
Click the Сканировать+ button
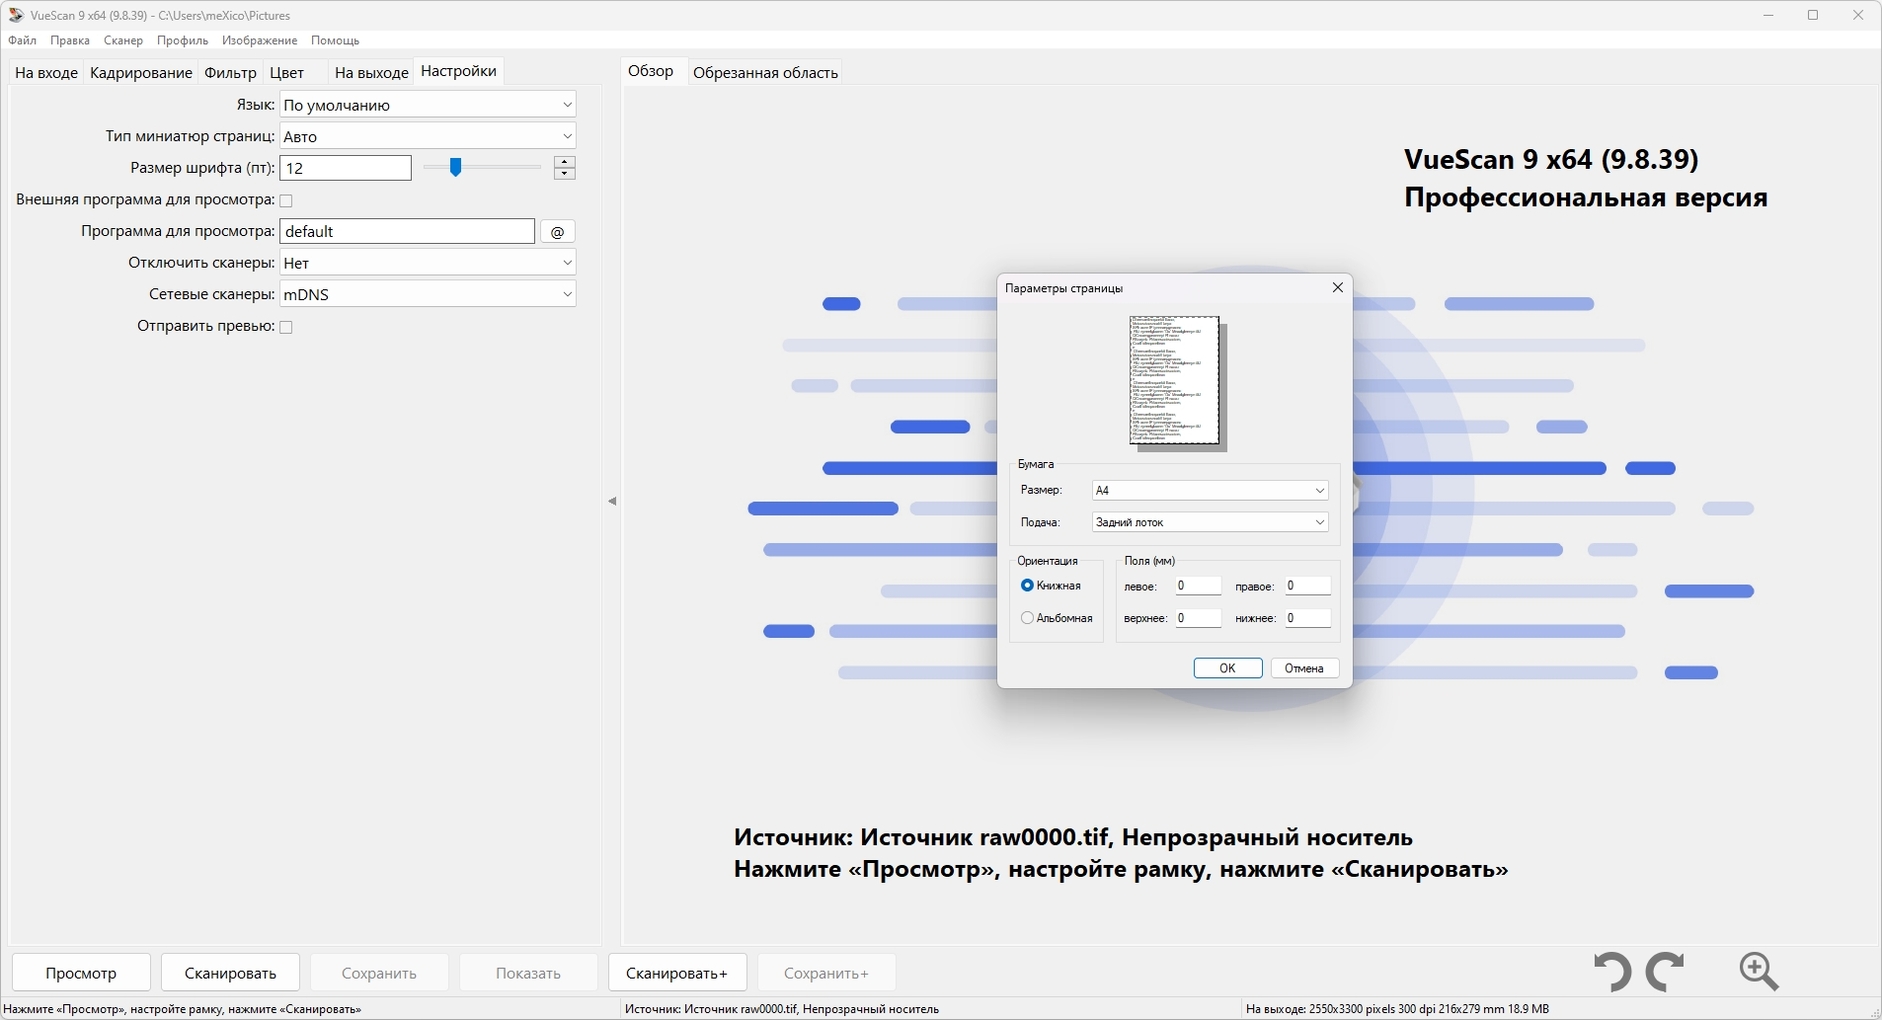(677, 973)
